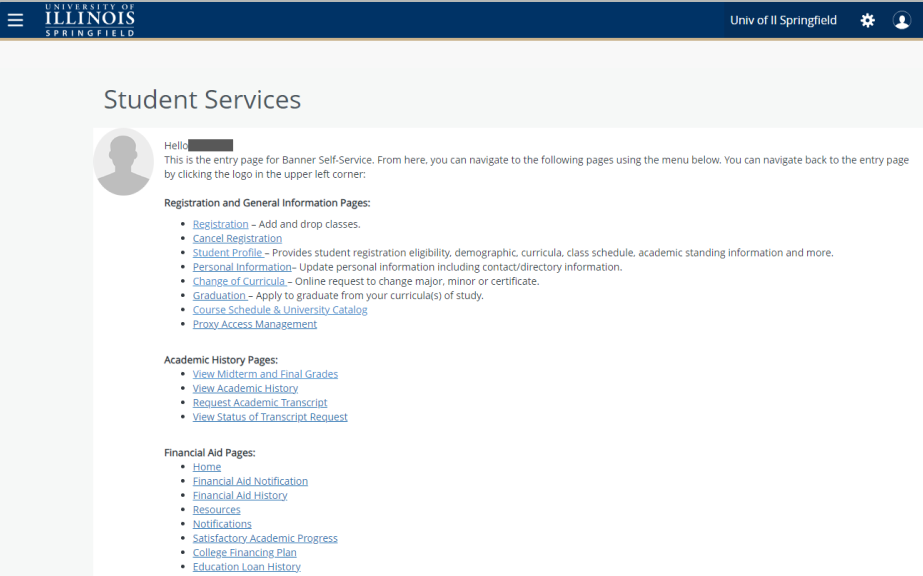Check Status of Transcript Request
The width and height of the screenshot is (923, 576).
270,416
